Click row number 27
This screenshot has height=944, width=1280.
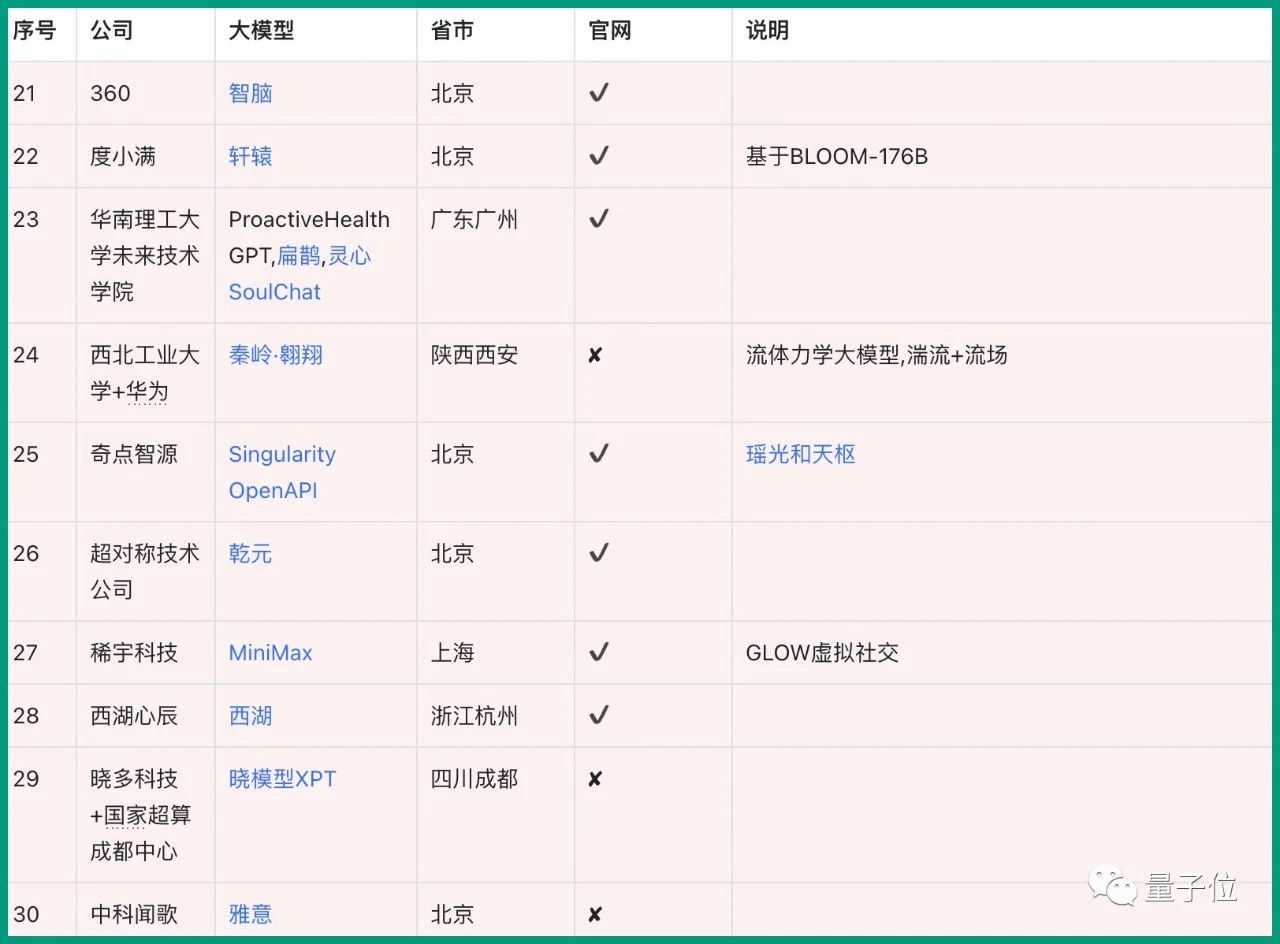pyautogui.click(x=25, y=653)
